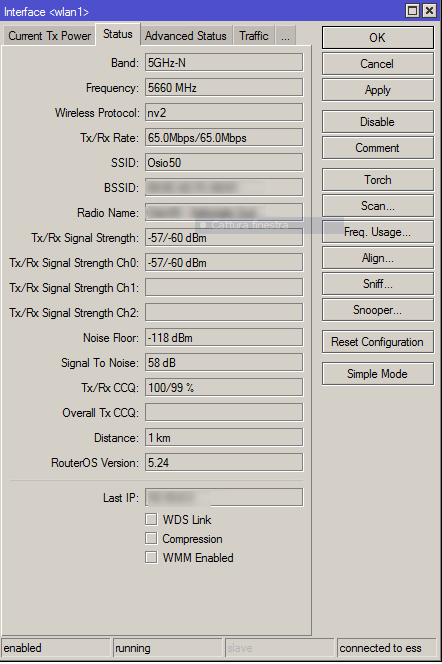
Task: Click the BSSID field
Action: pos(224,188)
